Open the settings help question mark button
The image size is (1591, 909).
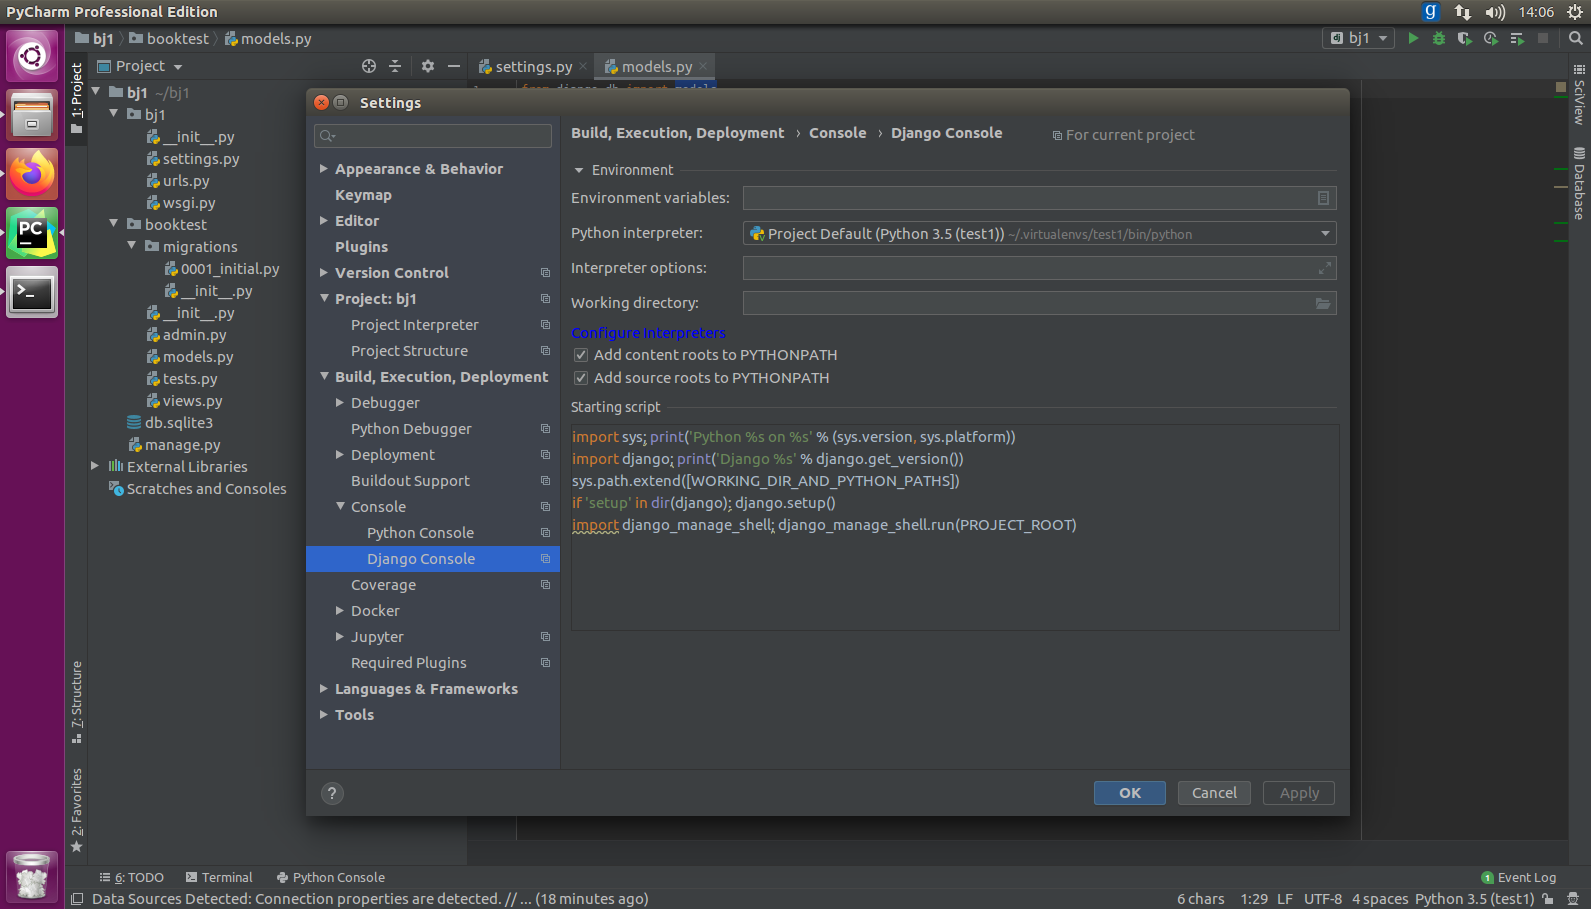click(332, 793)
